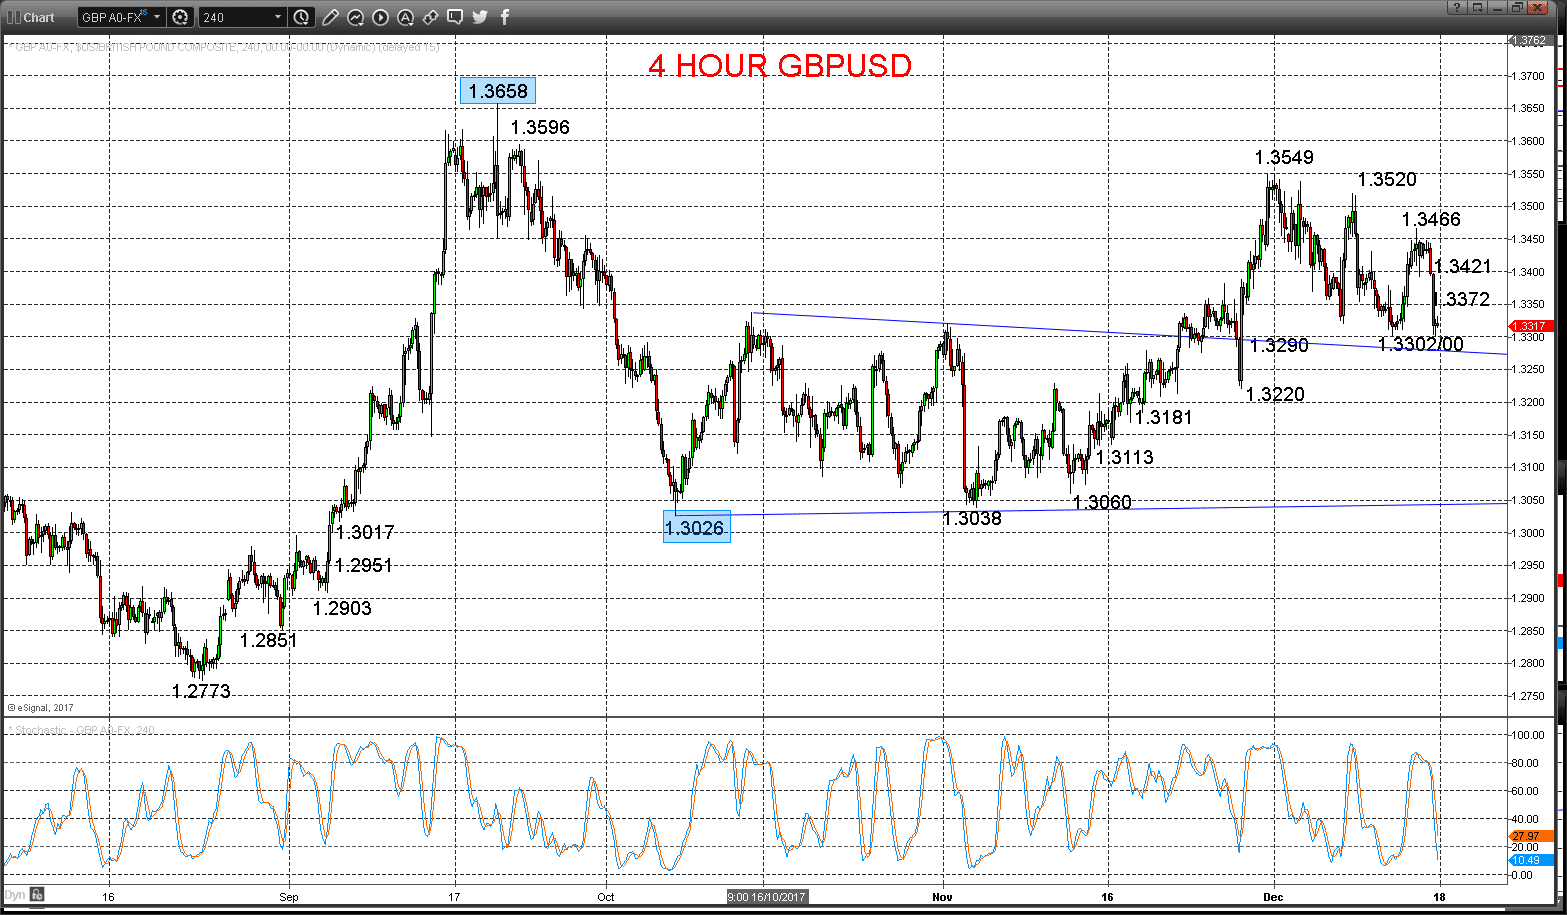This screenshot has height=915, width=1567.
Task: Click the 1.2903 price annotation
Action: [x=342, y=608]
